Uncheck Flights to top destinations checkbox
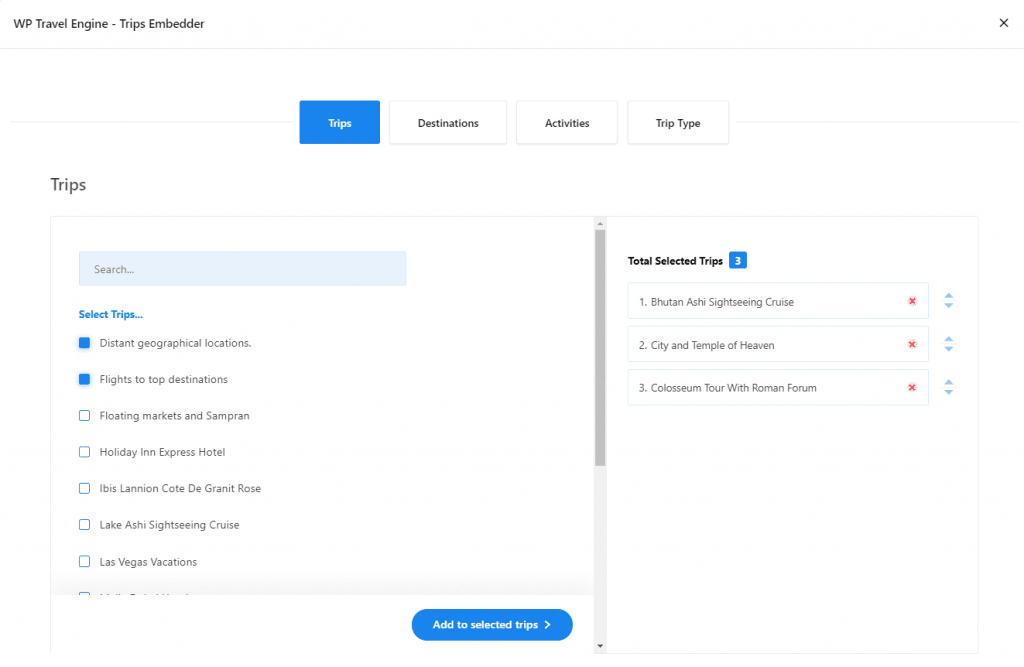 (84, 379)
